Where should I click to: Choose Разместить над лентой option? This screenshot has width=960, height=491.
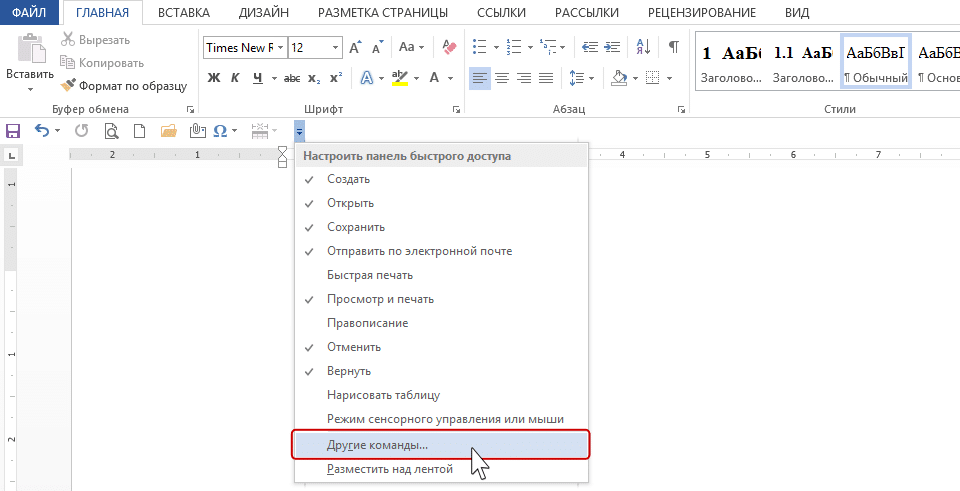pyautogui.click(x=390, y=468)
